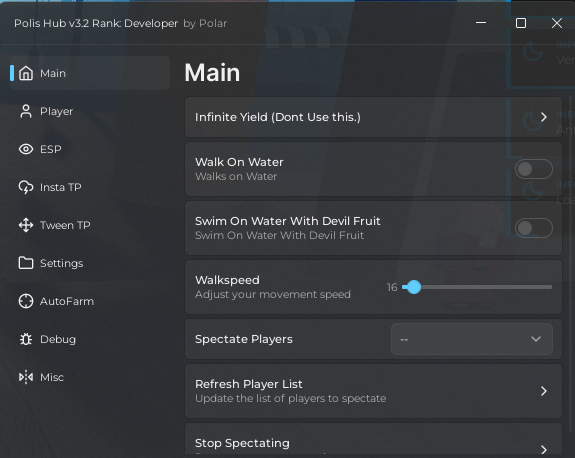The height and width of the screenshot is (458, 575).
Task: Open the Spectate Players dropdown
Action: point(472,339)
